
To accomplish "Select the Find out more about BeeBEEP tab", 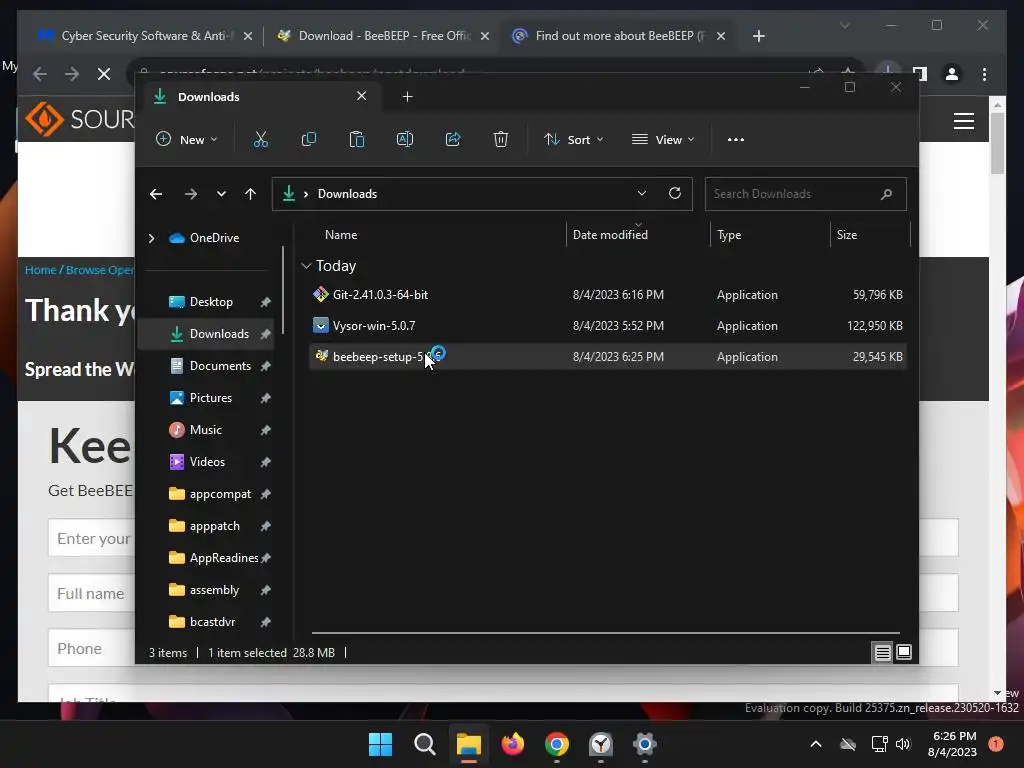I will click(618, 36).
